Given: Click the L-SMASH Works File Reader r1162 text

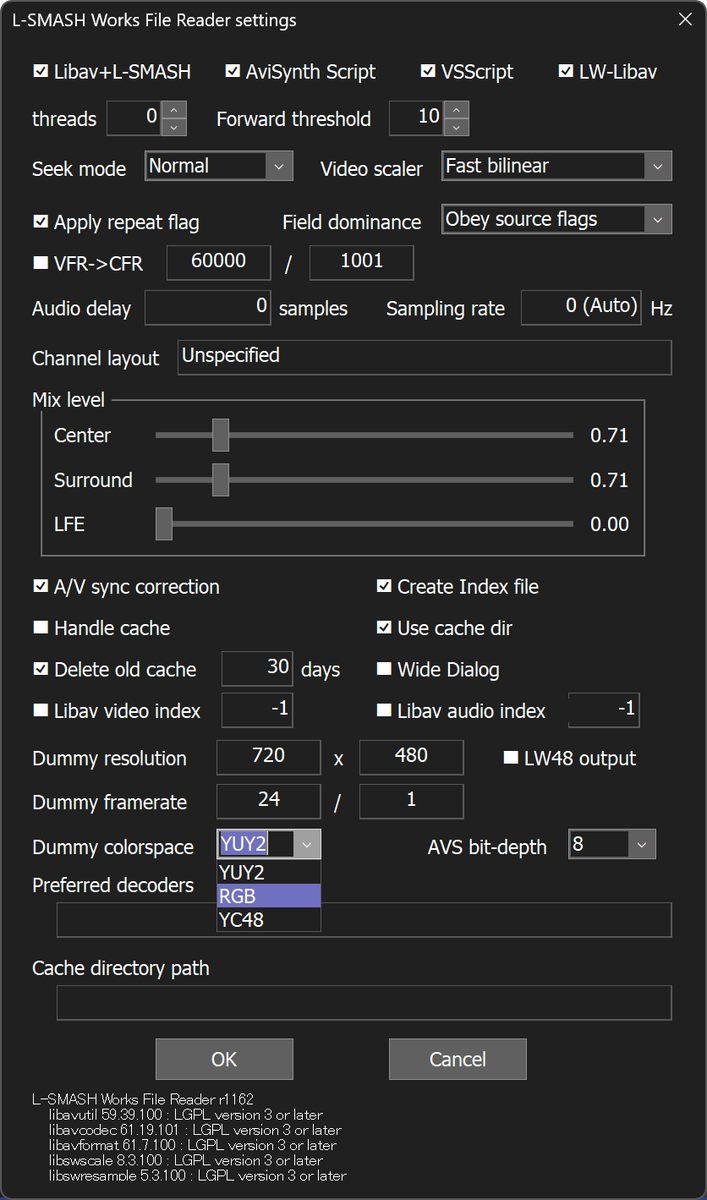Looking at the screenshot, I should click(143, 1099).
